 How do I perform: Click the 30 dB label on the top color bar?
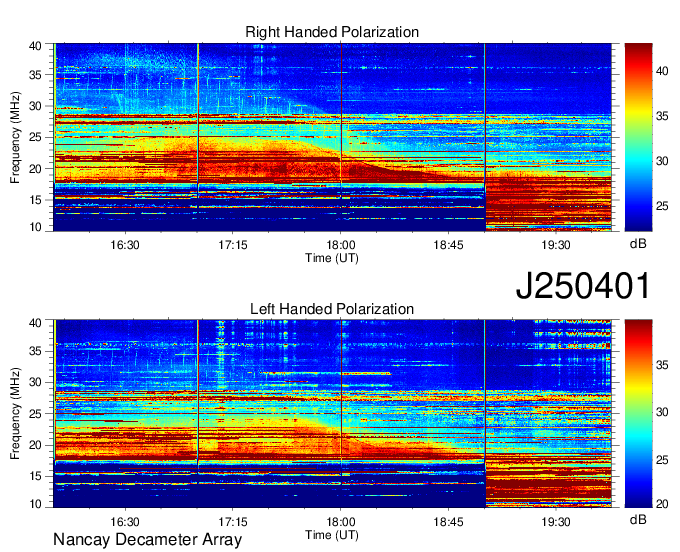(662, 161)
